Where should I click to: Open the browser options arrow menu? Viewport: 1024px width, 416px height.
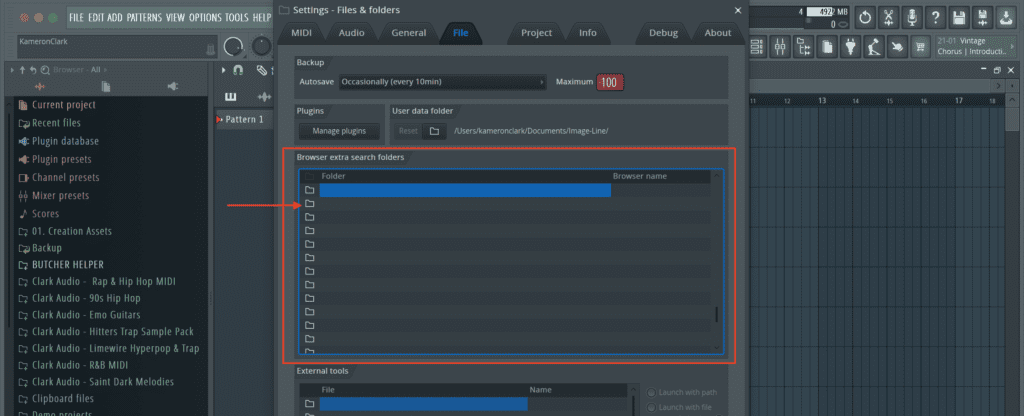pos(12,70)
